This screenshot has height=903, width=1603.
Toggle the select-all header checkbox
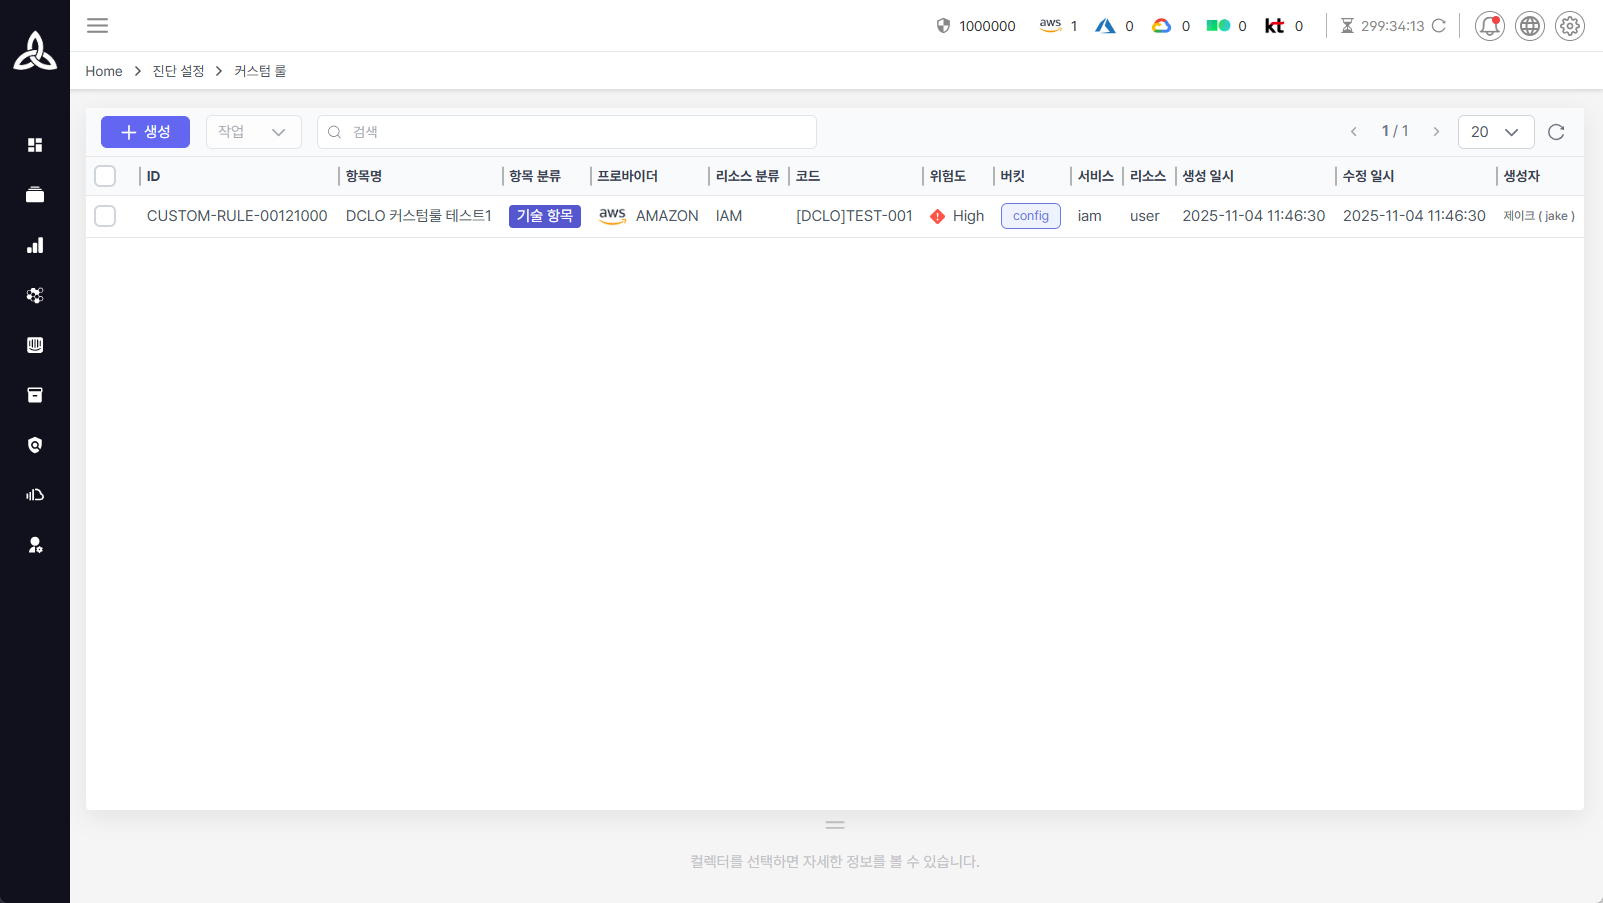pos(105,176)
